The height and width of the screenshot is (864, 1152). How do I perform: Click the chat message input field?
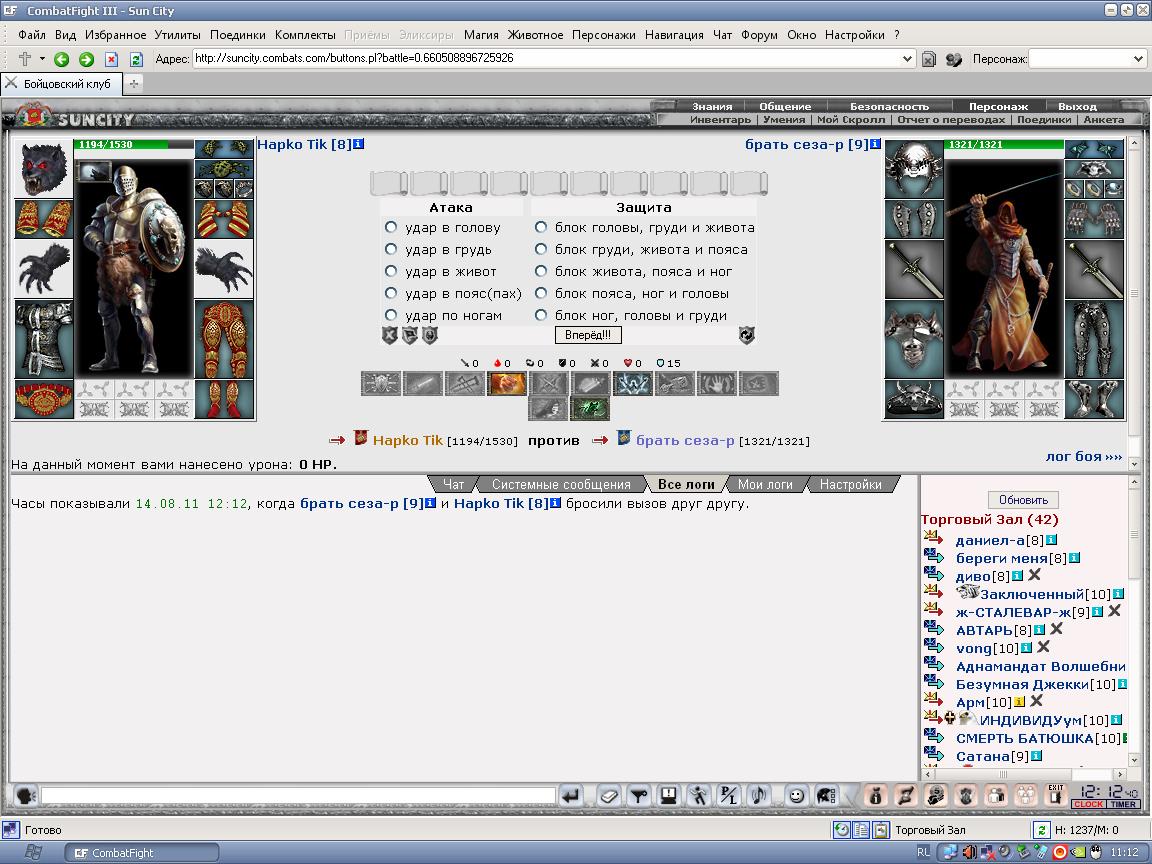coord(298,796)
